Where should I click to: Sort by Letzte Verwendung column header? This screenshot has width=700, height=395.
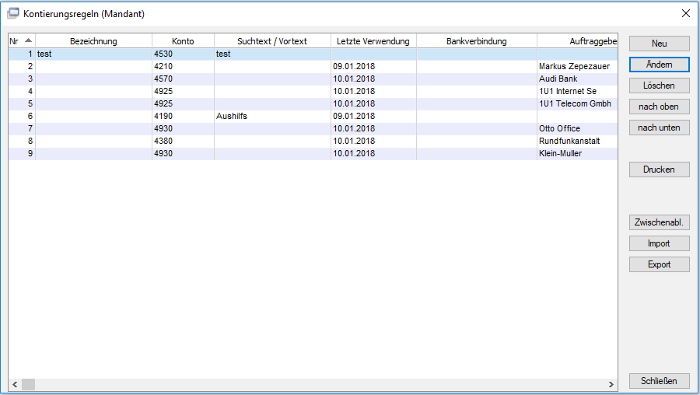(373, 41)
